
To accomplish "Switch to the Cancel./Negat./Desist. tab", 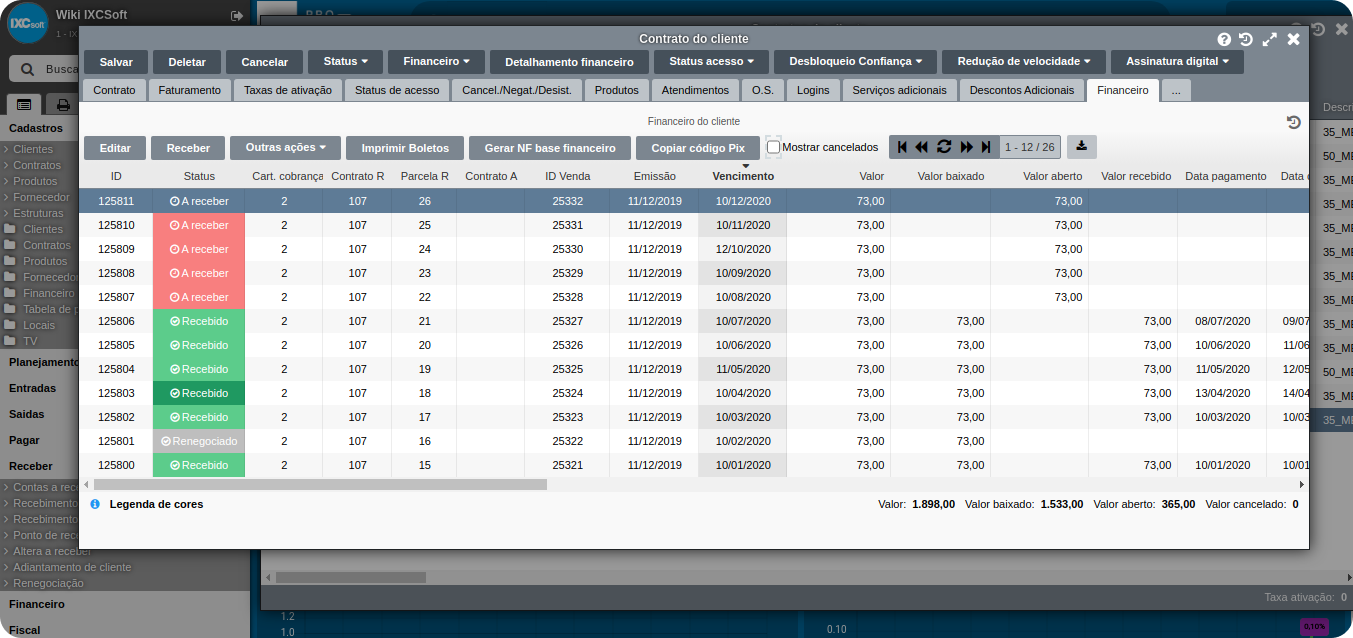I will pos(517,90).
